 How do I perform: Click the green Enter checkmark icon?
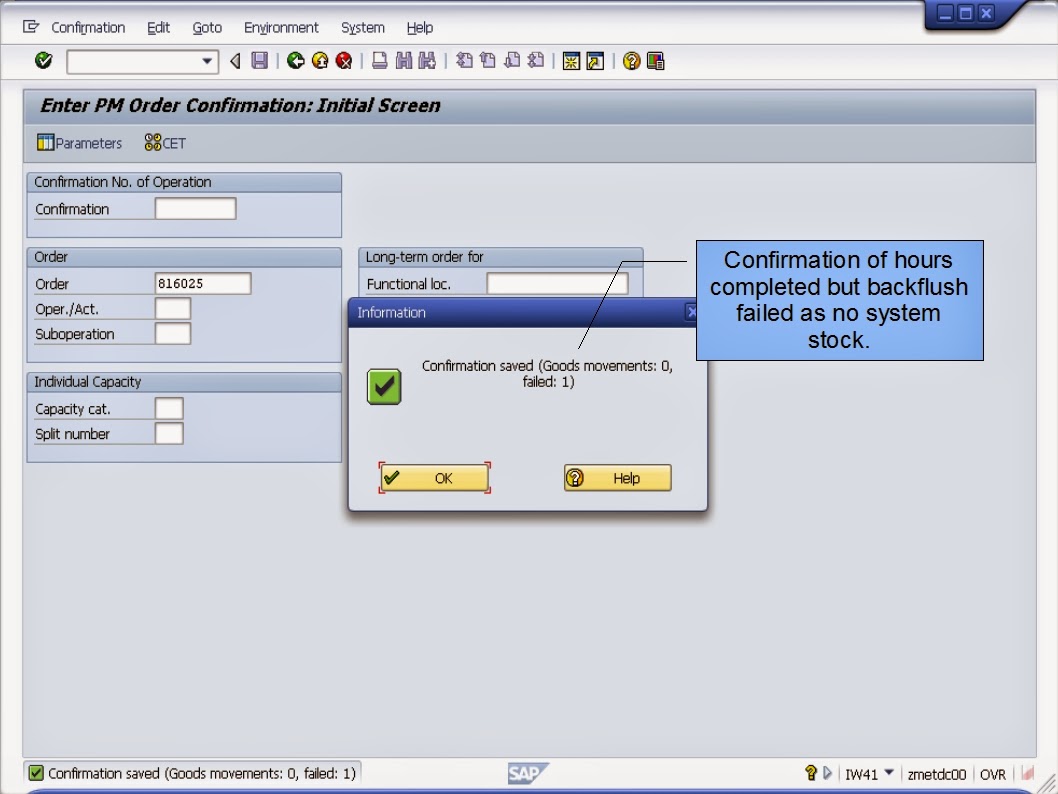[x=42, y=61]
